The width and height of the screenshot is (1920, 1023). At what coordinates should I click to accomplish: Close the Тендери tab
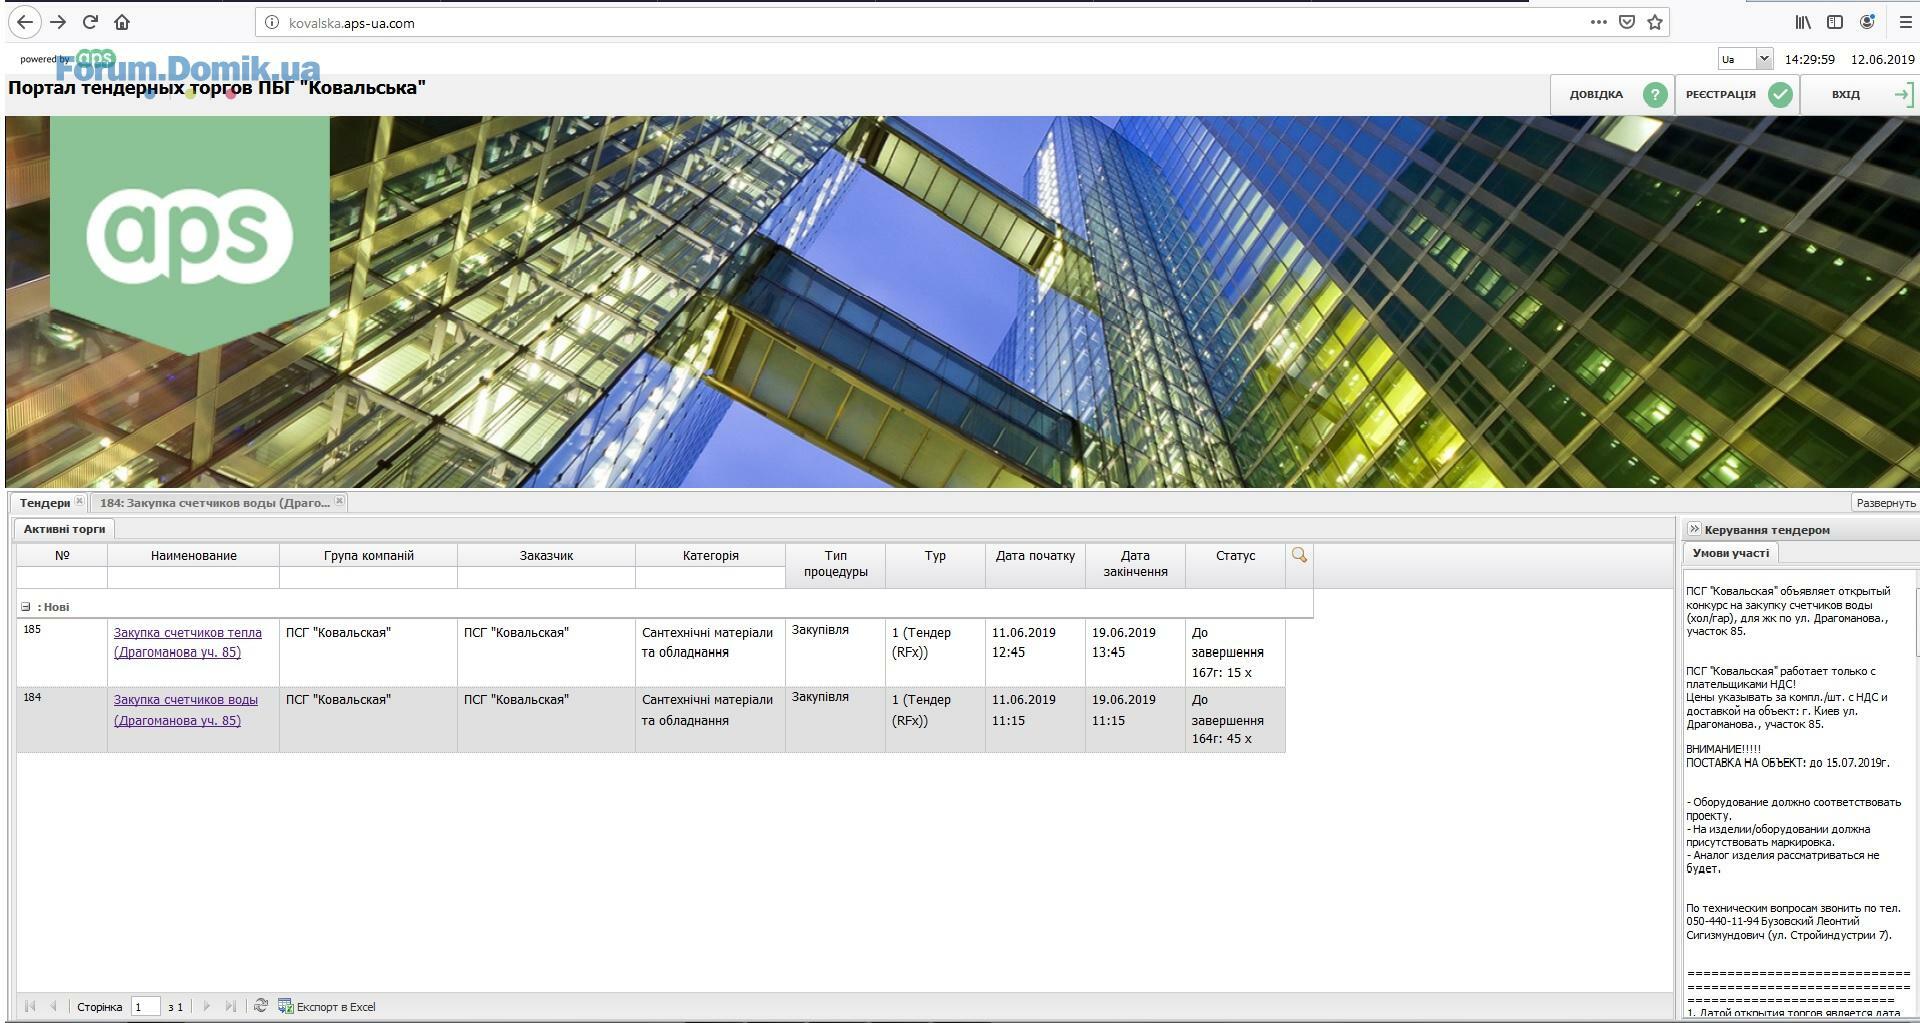[79, 501]
